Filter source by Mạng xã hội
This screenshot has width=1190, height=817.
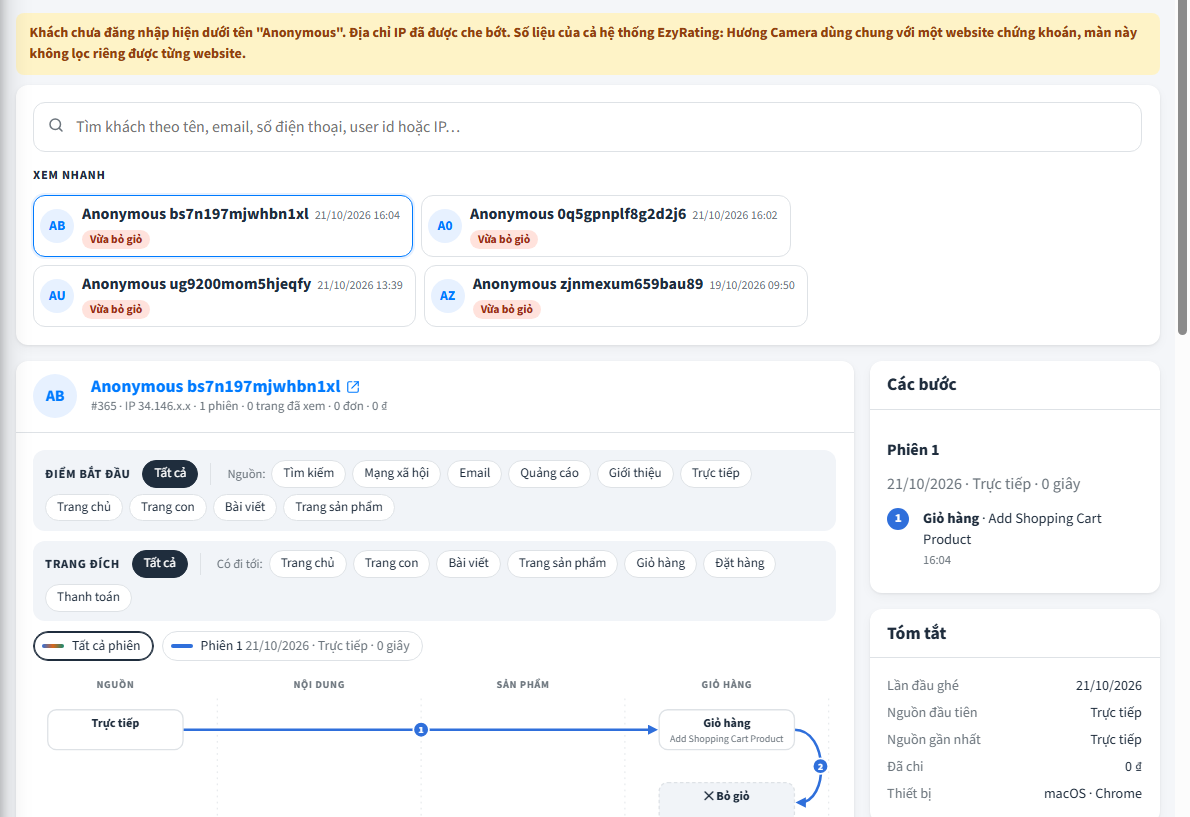396,473
